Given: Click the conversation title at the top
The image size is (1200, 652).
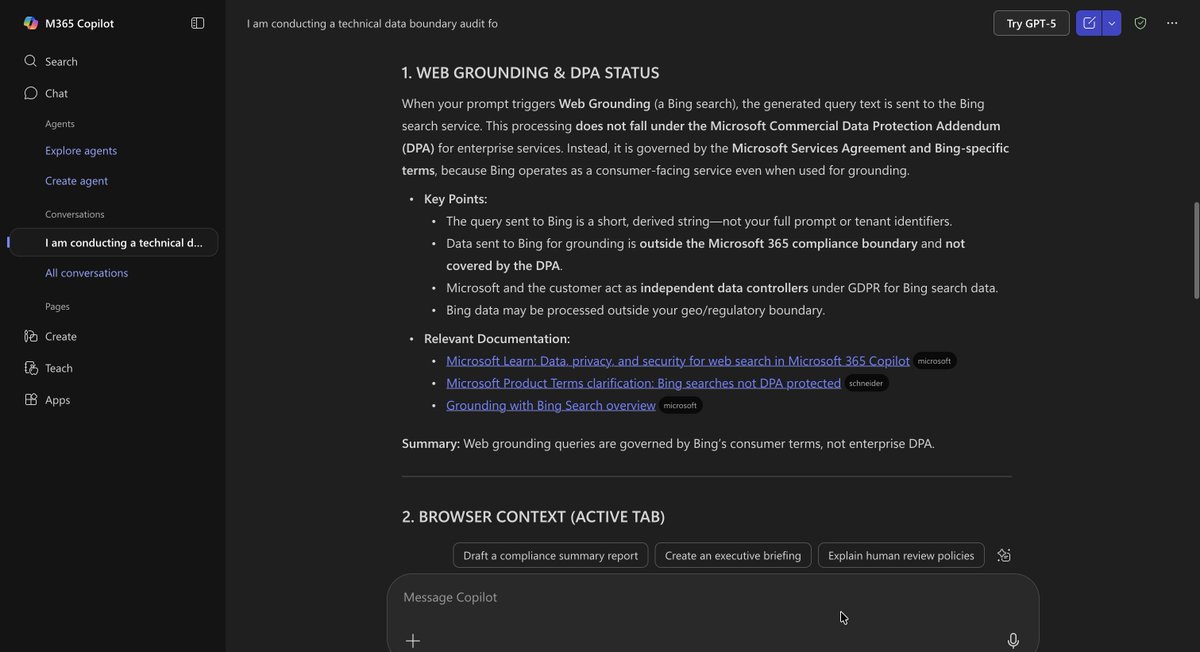Looking at the screenshot, I should (372, 23).
